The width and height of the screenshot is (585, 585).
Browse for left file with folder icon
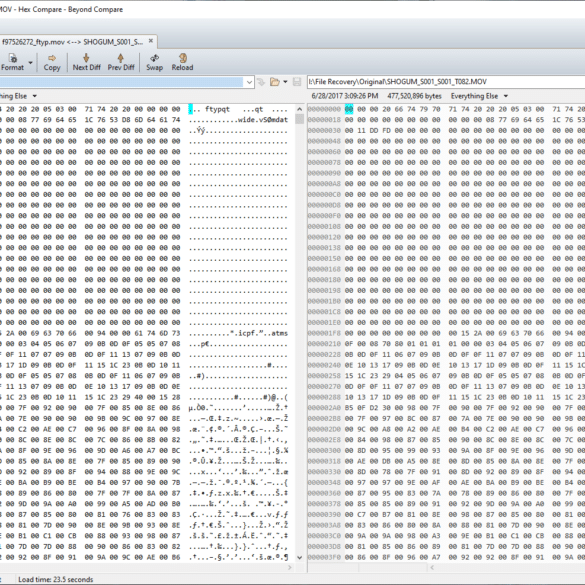click(275, 82)
